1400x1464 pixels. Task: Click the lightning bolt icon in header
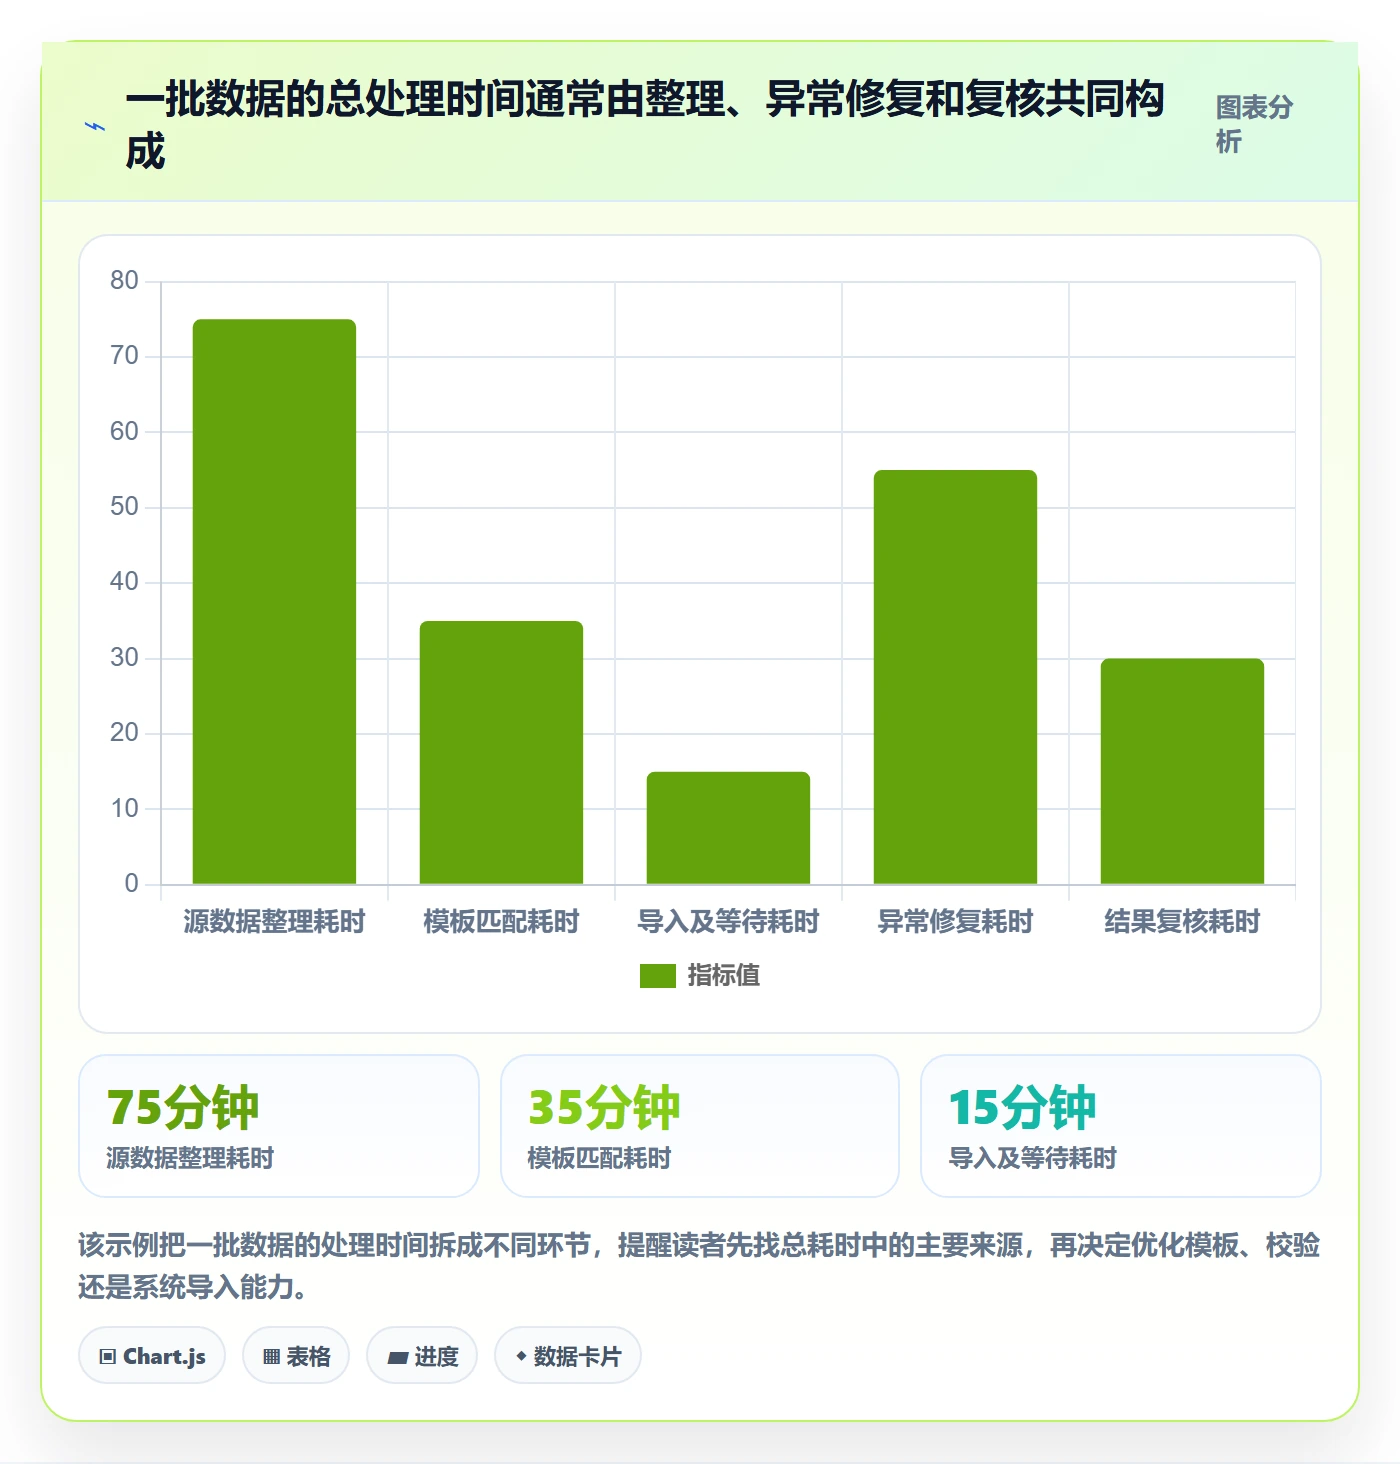(95, 126)
